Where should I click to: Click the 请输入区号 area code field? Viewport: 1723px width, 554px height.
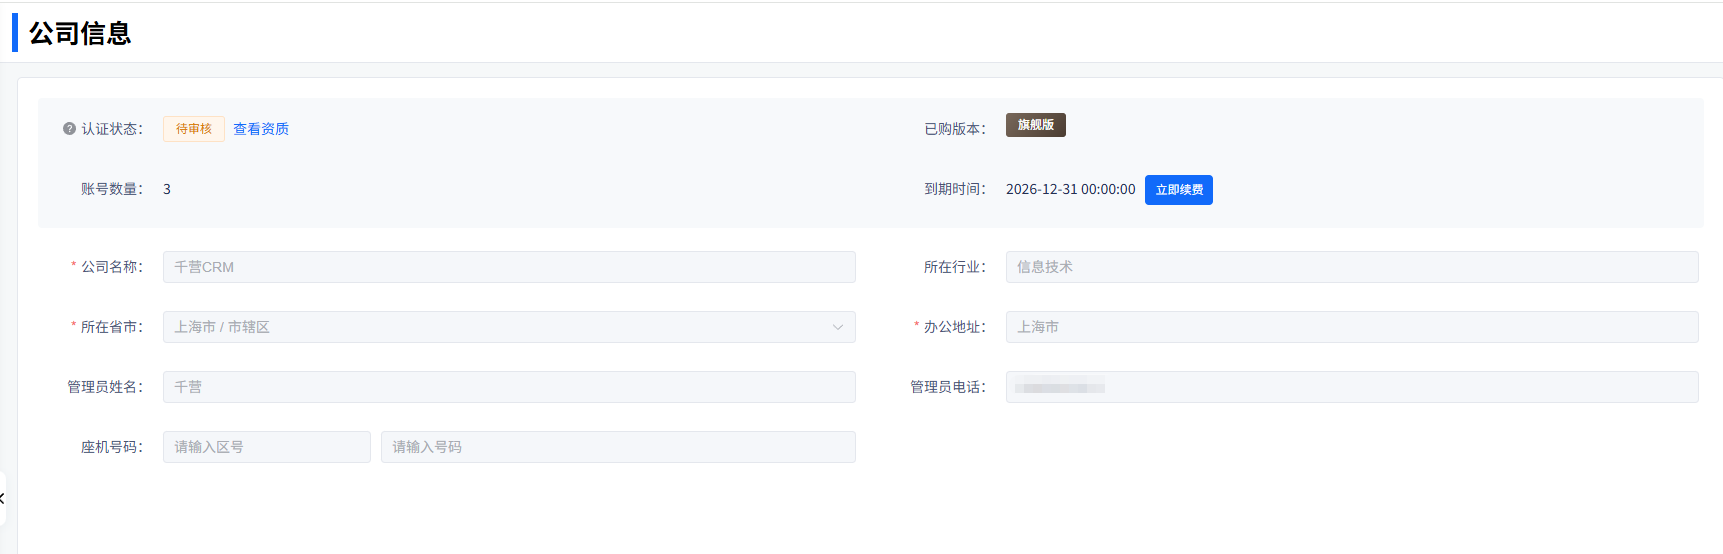[x=266, y=447]
